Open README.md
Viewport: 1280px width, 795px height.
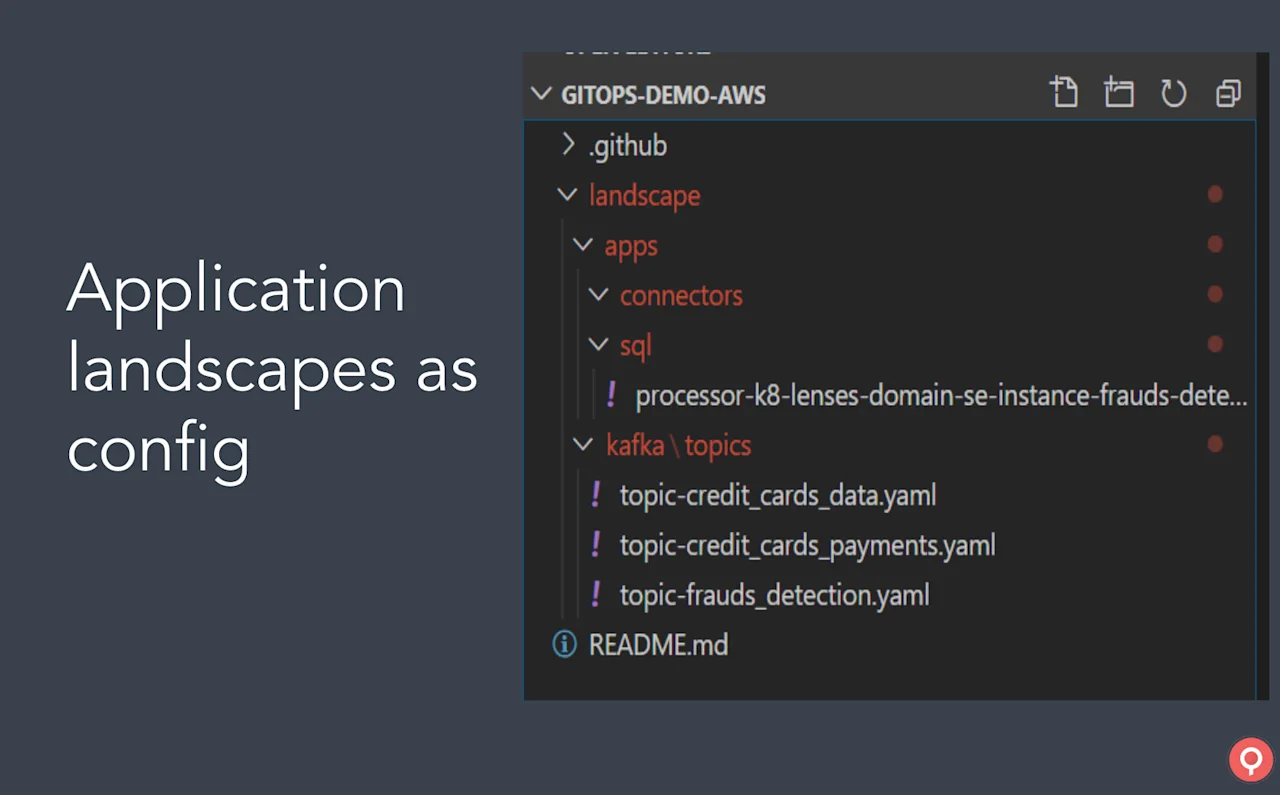pos(658,645)
